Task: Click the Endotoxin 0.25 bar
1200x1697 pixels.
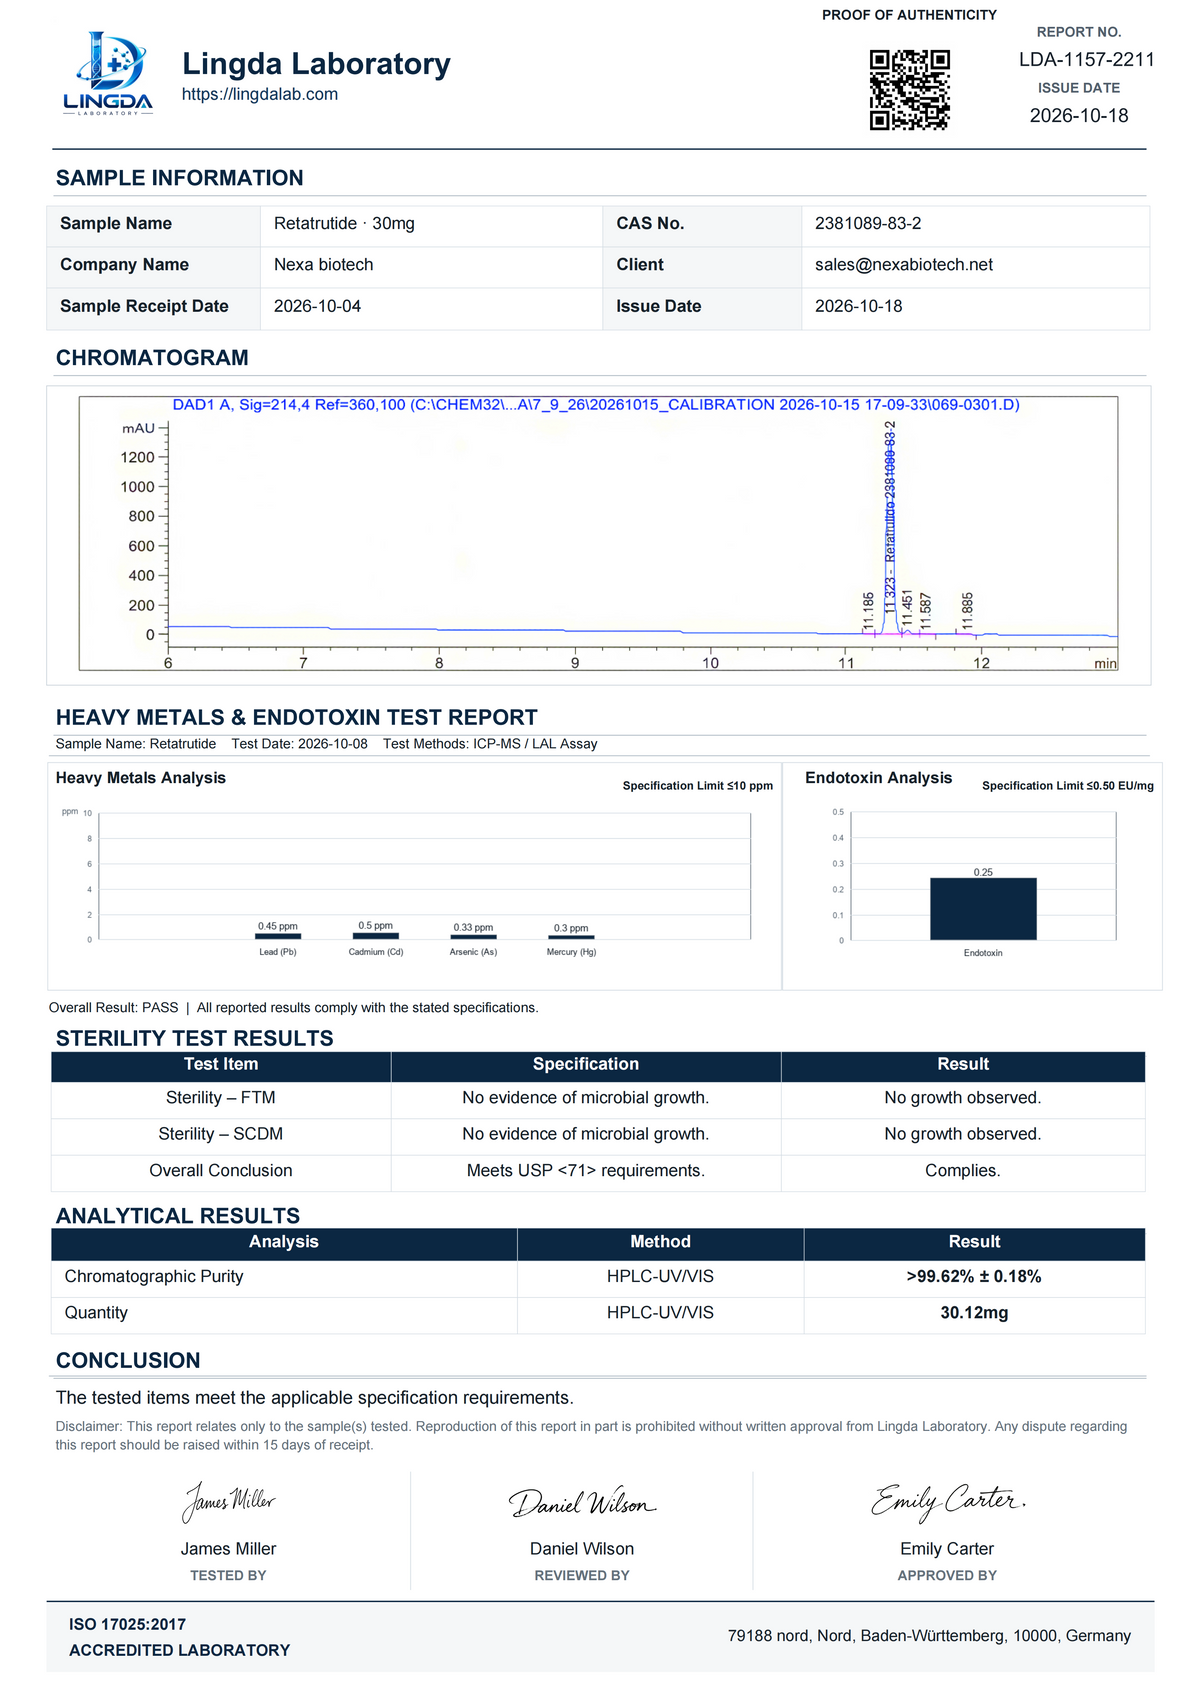Action: click(983, 909)
